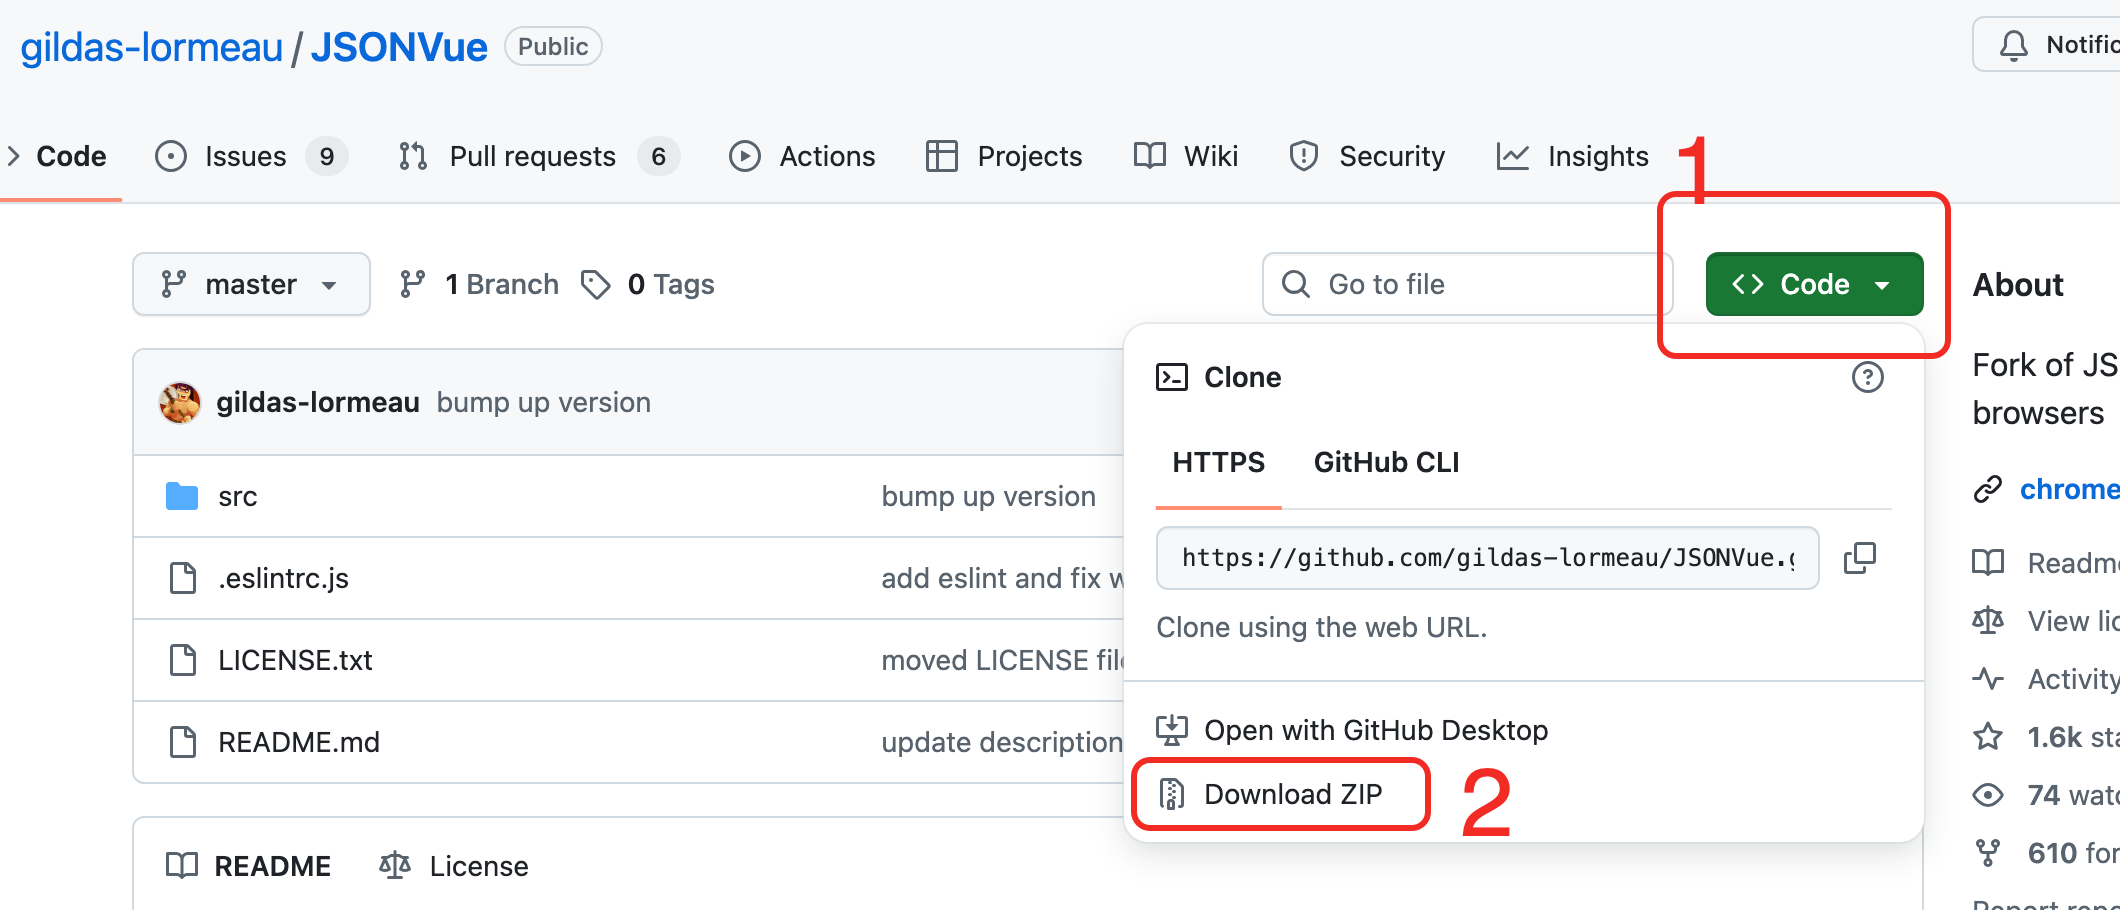
Task: Click gildas-lormeau avatar in commit row
Action: tap(180, 402)
